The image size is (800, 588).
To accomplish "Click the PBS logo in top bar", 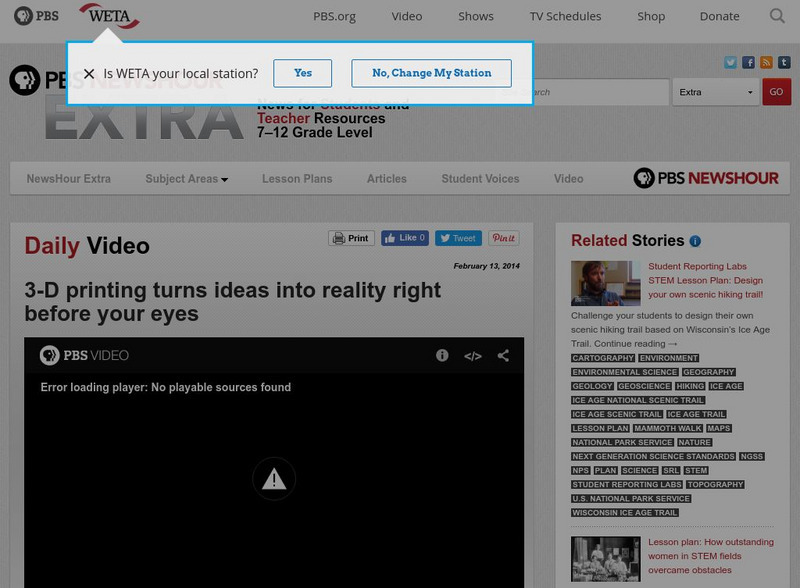I will [x=36, y=16].
